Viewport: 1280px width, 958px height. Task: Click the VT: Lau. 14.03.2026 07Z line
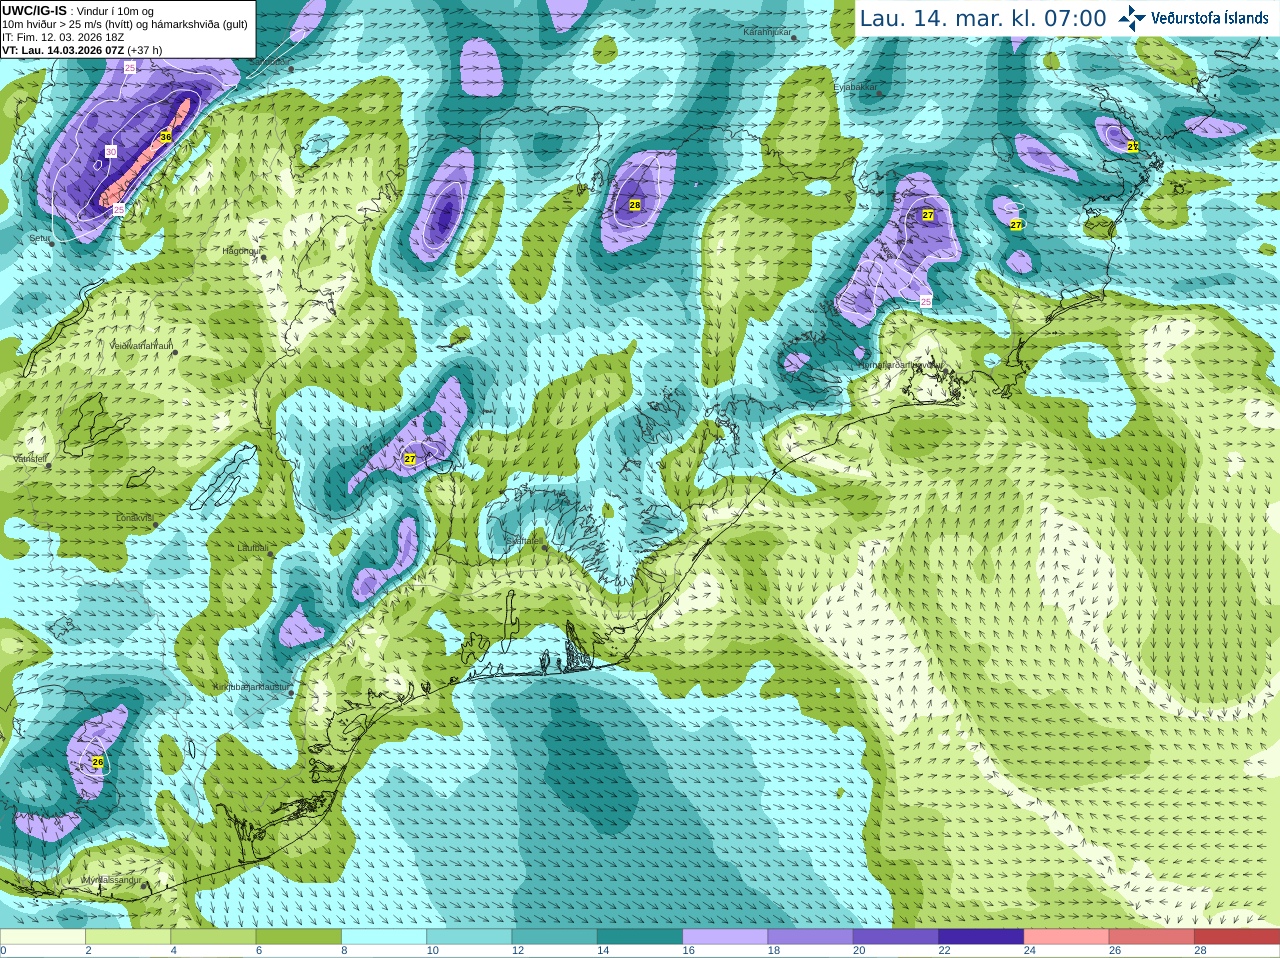click(82, 50)
